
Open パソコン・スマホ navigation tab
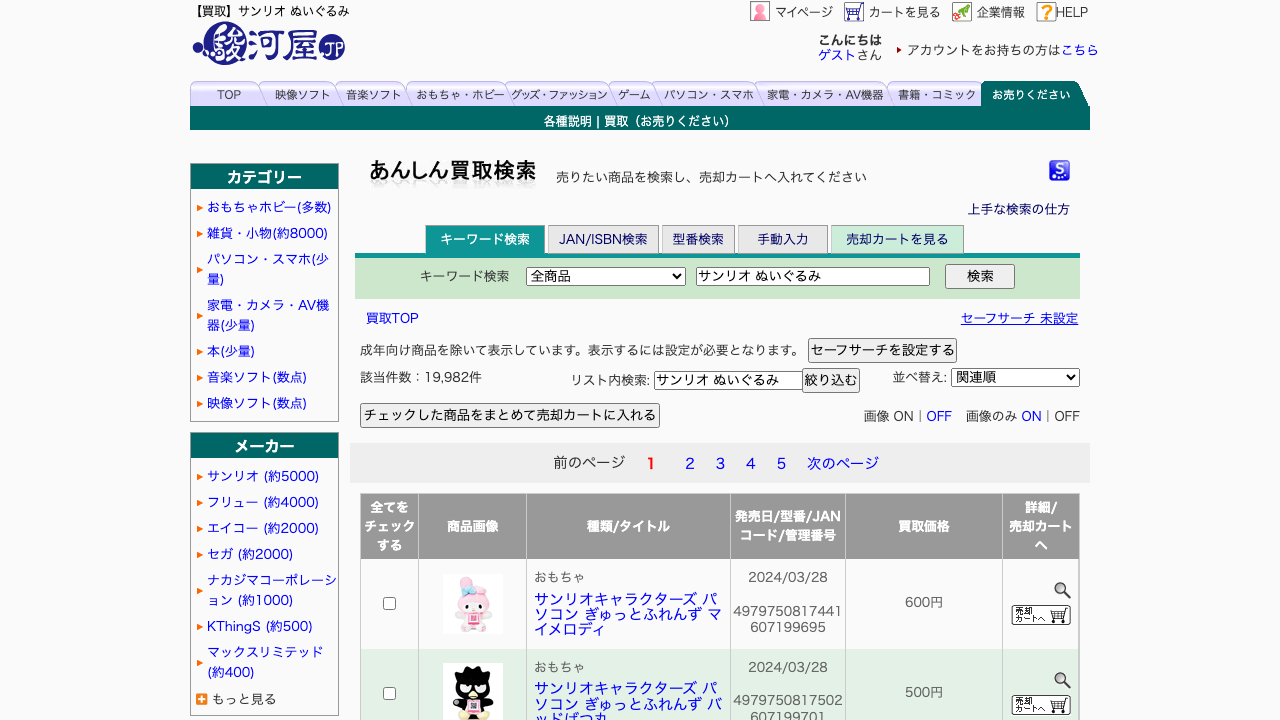[x=708, y=94]
